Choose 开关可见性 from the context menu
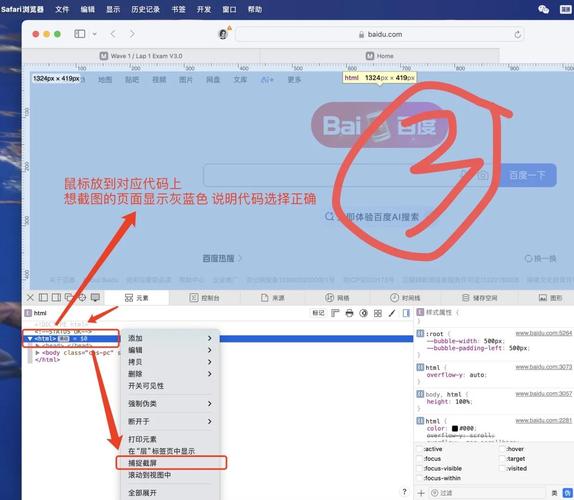This screenshot has height=500, width=574. point(171,386)
